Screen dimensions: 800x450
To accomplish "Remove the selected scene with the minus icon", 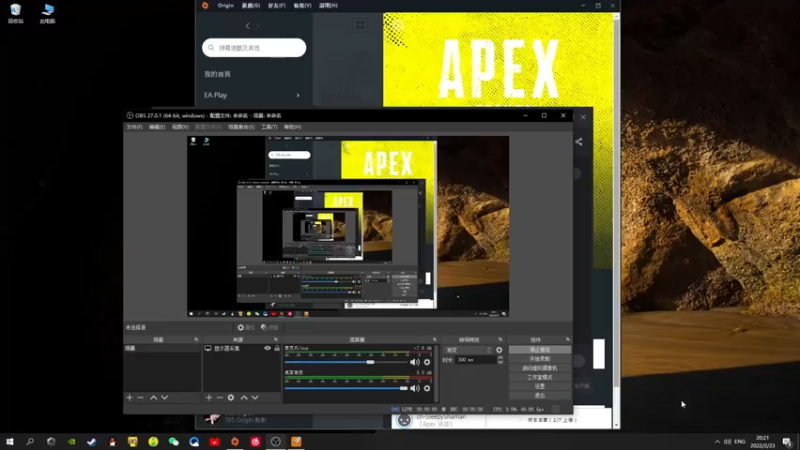I will [140, 397].
